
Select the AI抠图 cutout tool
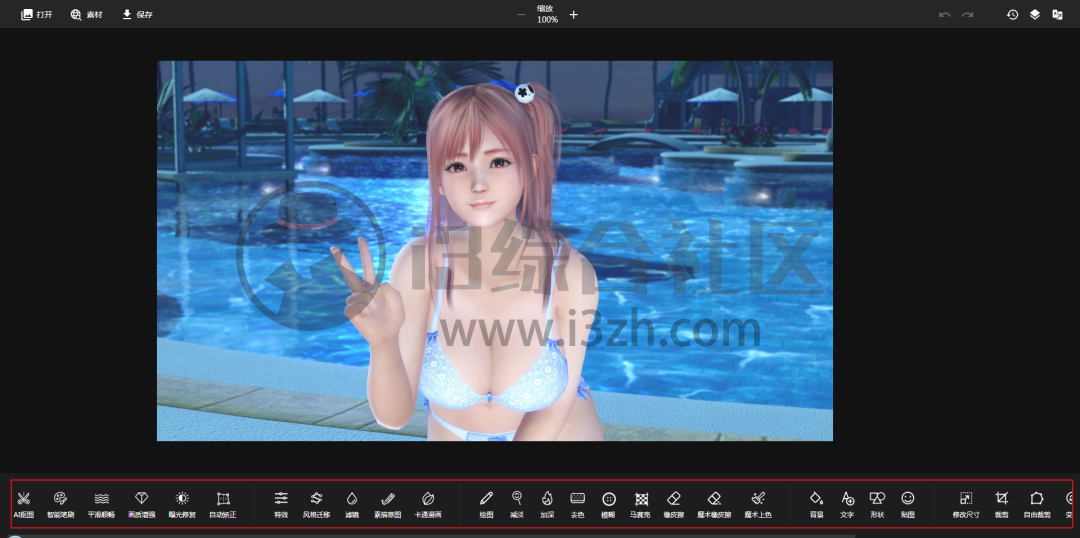pos(23,504)
